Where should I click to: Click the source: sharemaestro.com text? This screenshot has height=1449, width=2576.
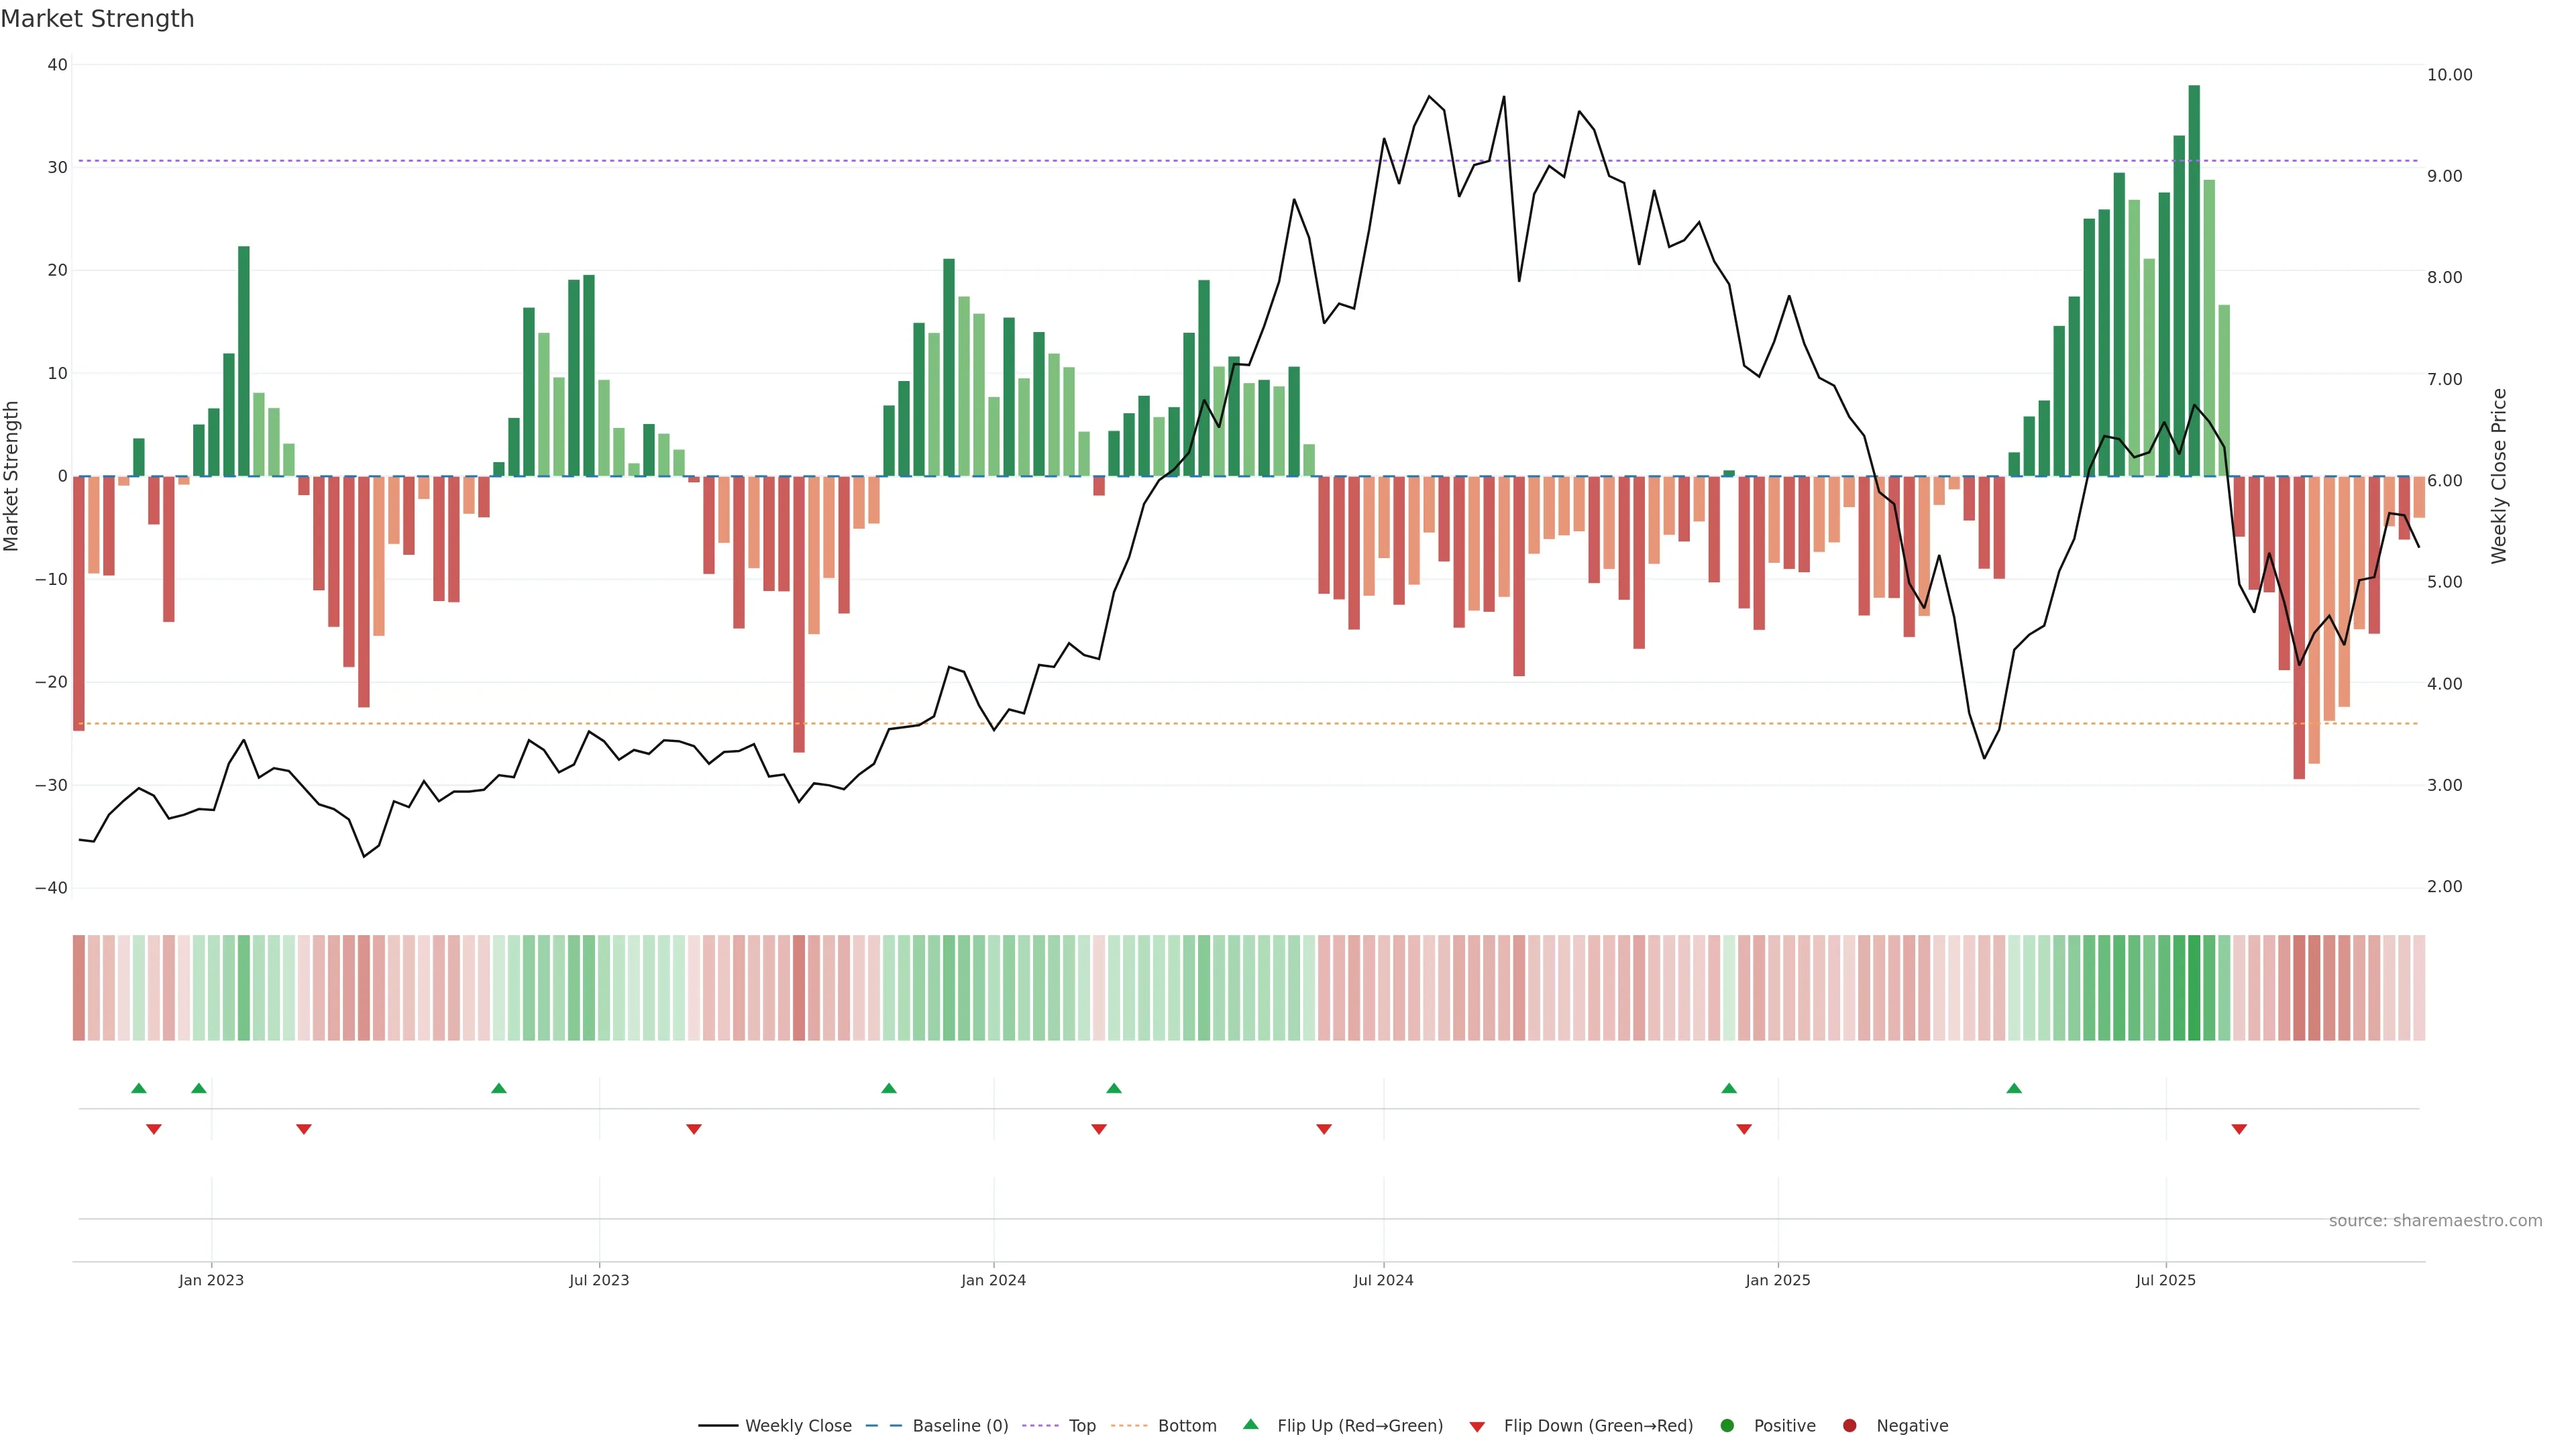point(2435,1221)
